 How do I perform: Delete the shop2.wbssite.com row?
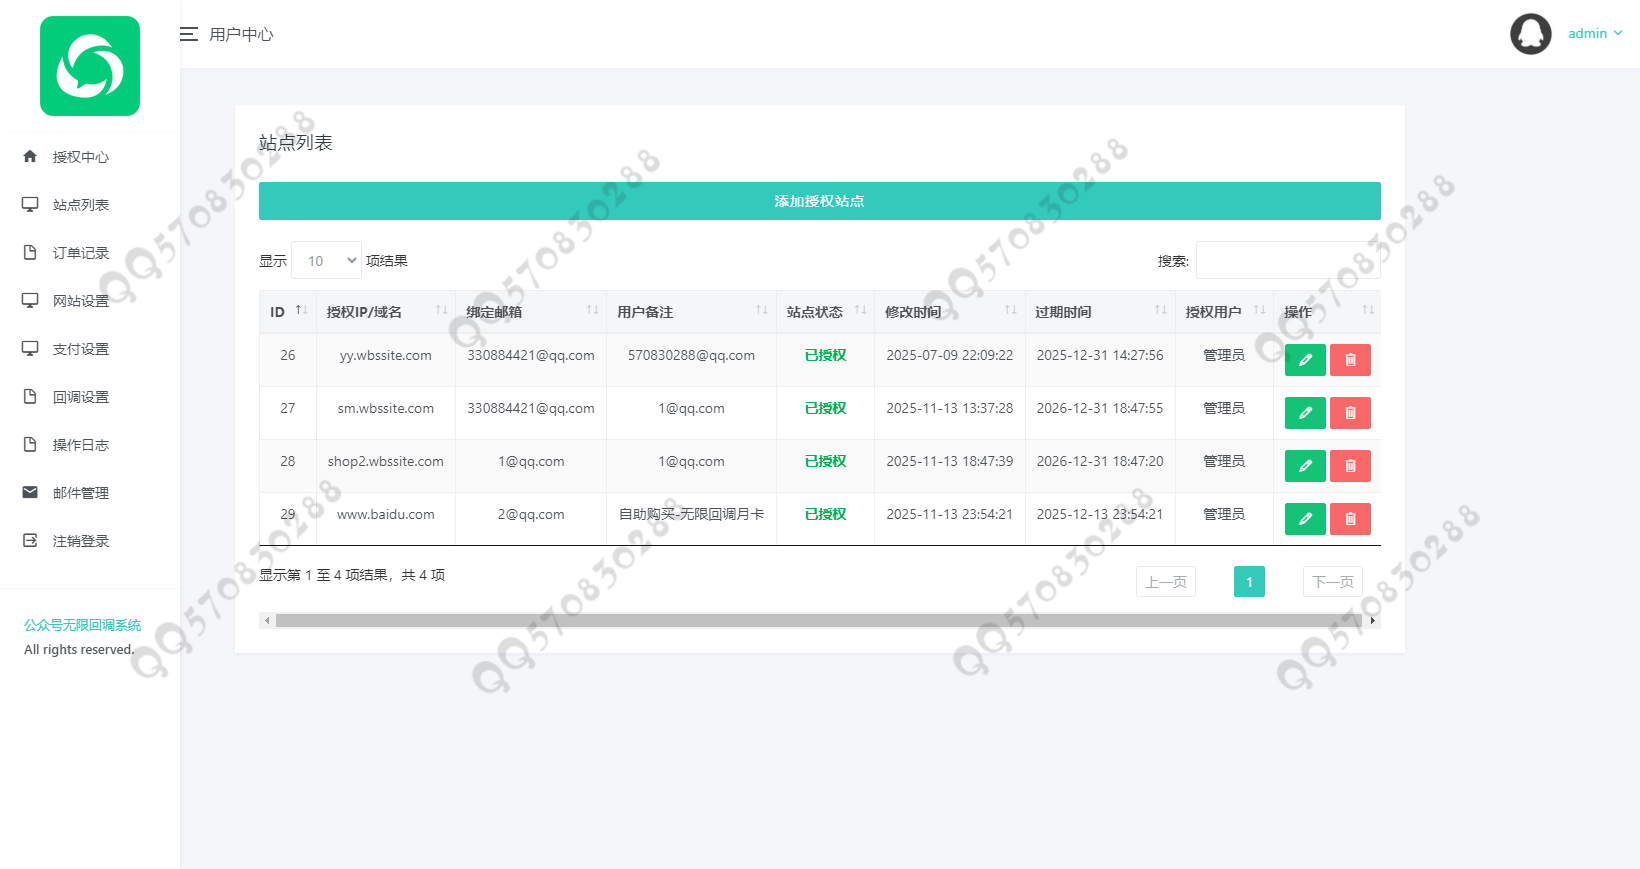1350,466
